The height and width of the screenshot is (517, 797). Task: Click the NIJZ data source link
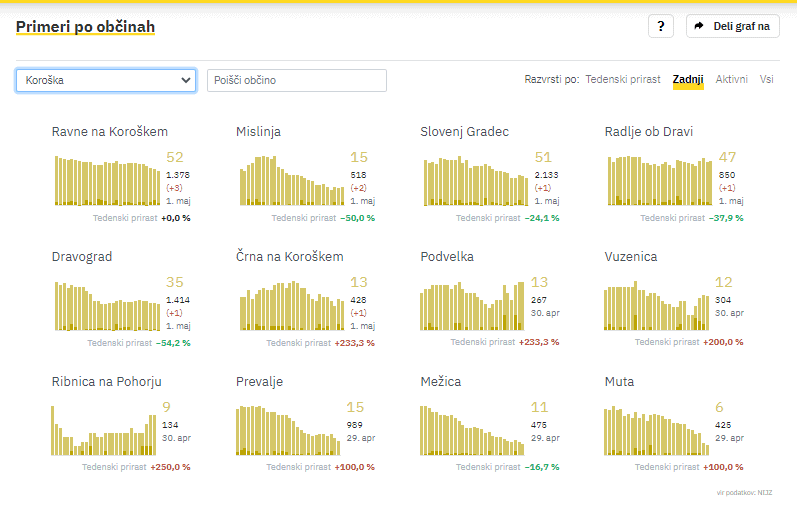click(765, 493)
